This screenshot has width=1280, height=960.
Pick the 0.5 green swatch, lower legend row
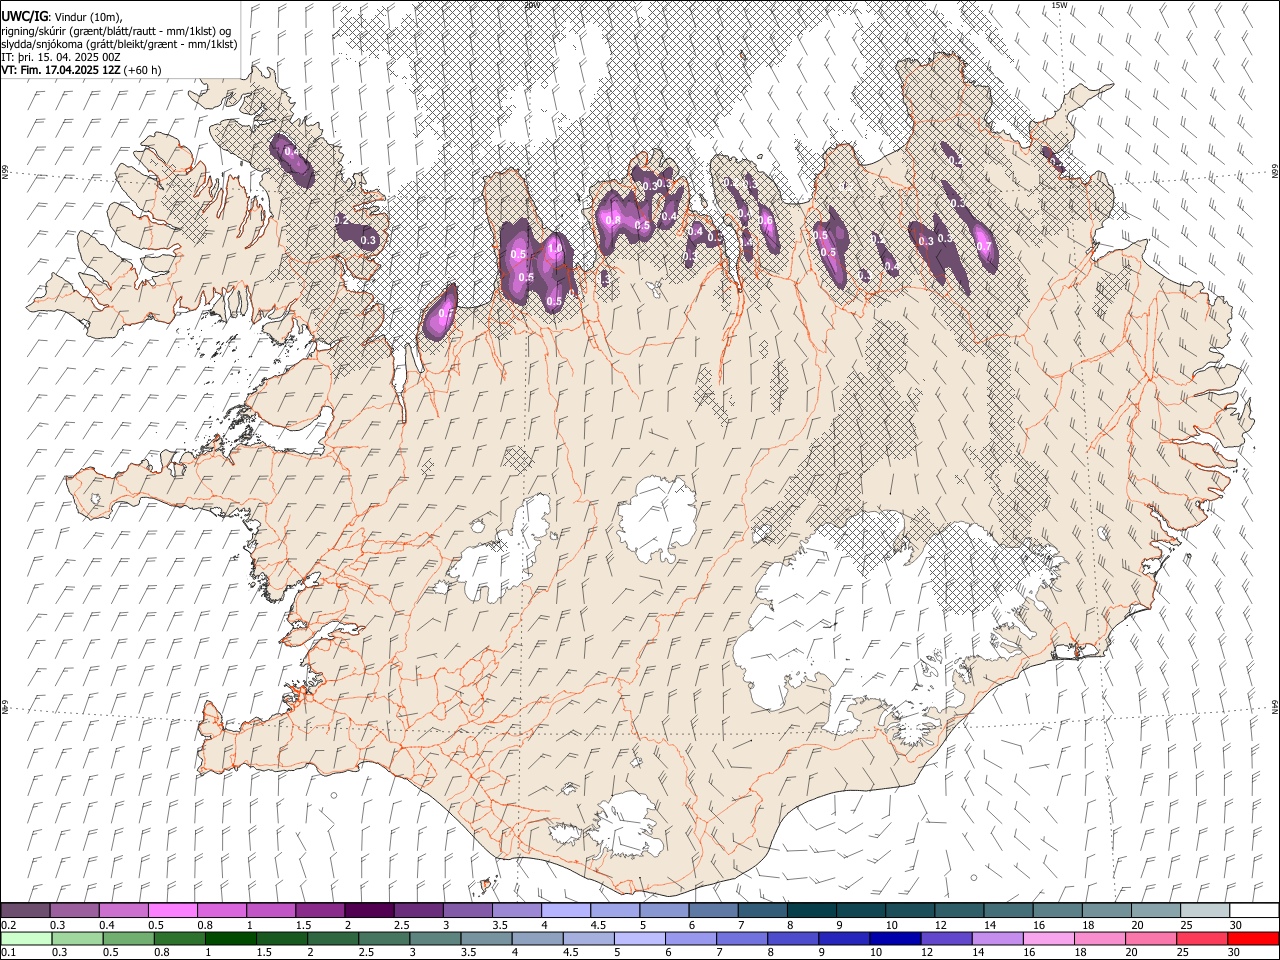tap(128, 938)
